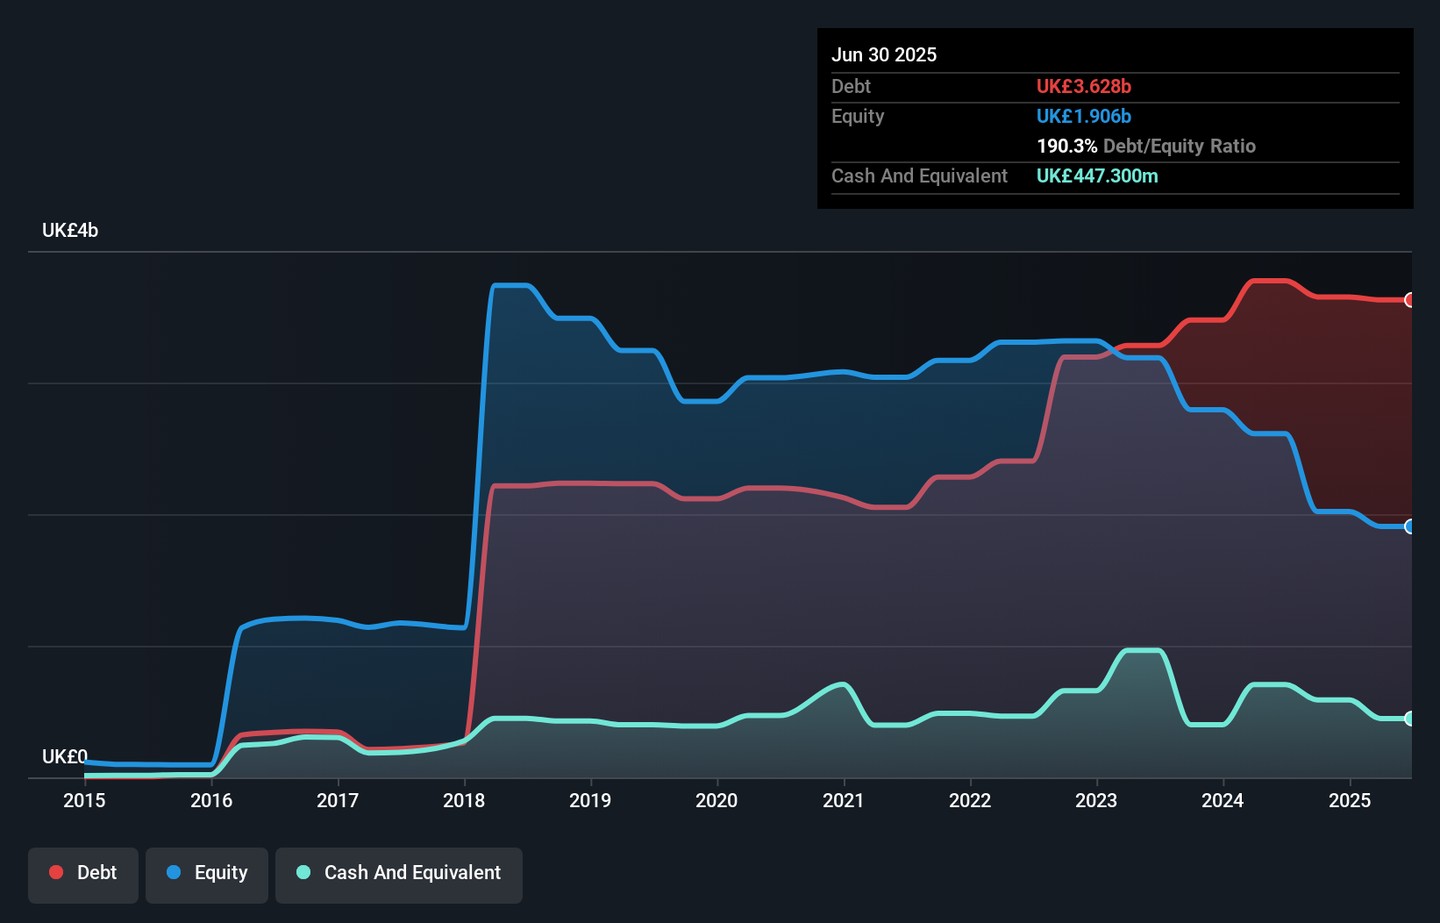This screenshot has height=923, width=1440.
Task: Select the UK£447.300m cash value
Action: coord(1097,176)
